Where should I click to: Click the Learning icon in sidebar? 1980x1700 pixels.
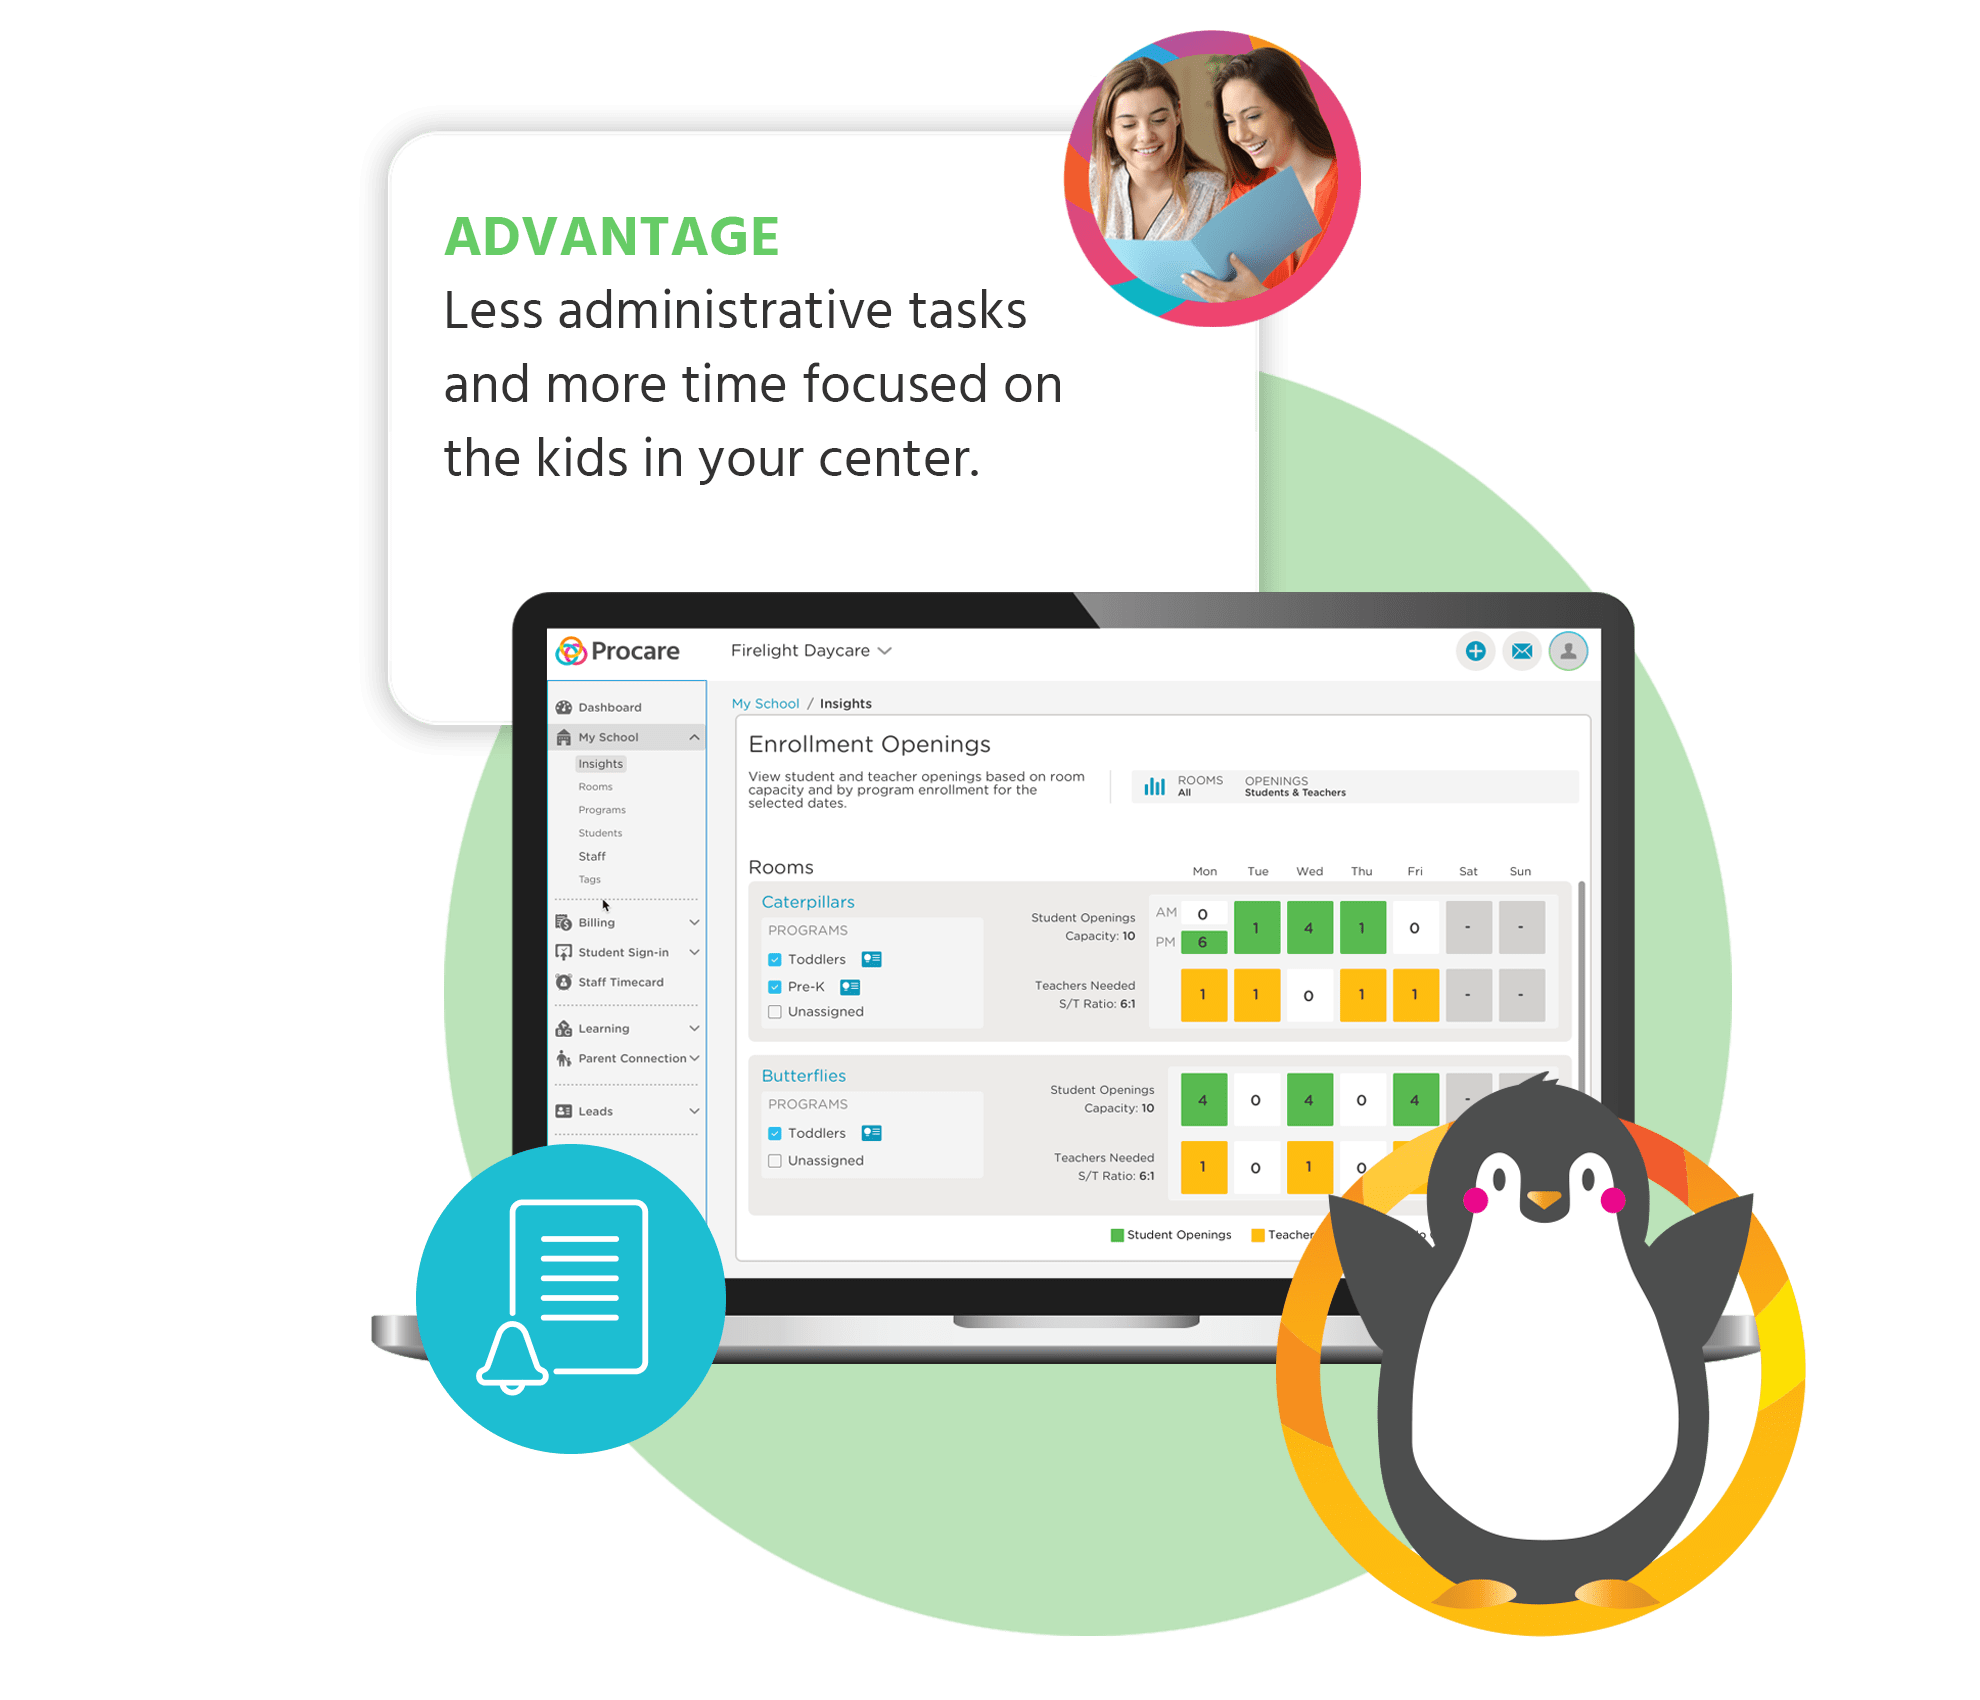point(564,1027)
